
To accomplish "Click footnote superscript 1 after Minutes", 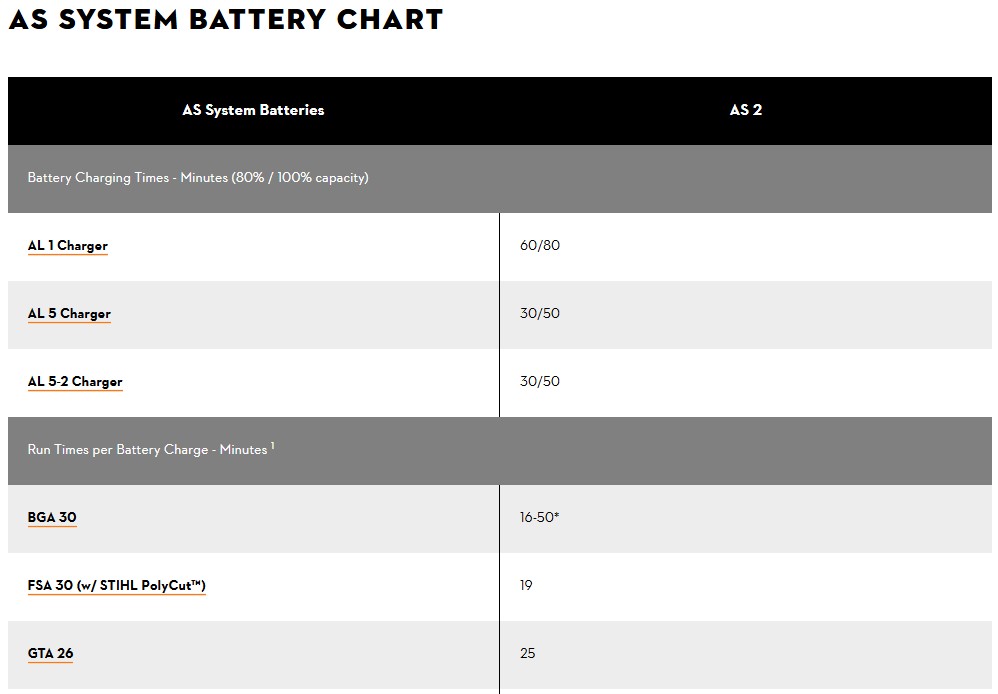I will coord(272,446).
